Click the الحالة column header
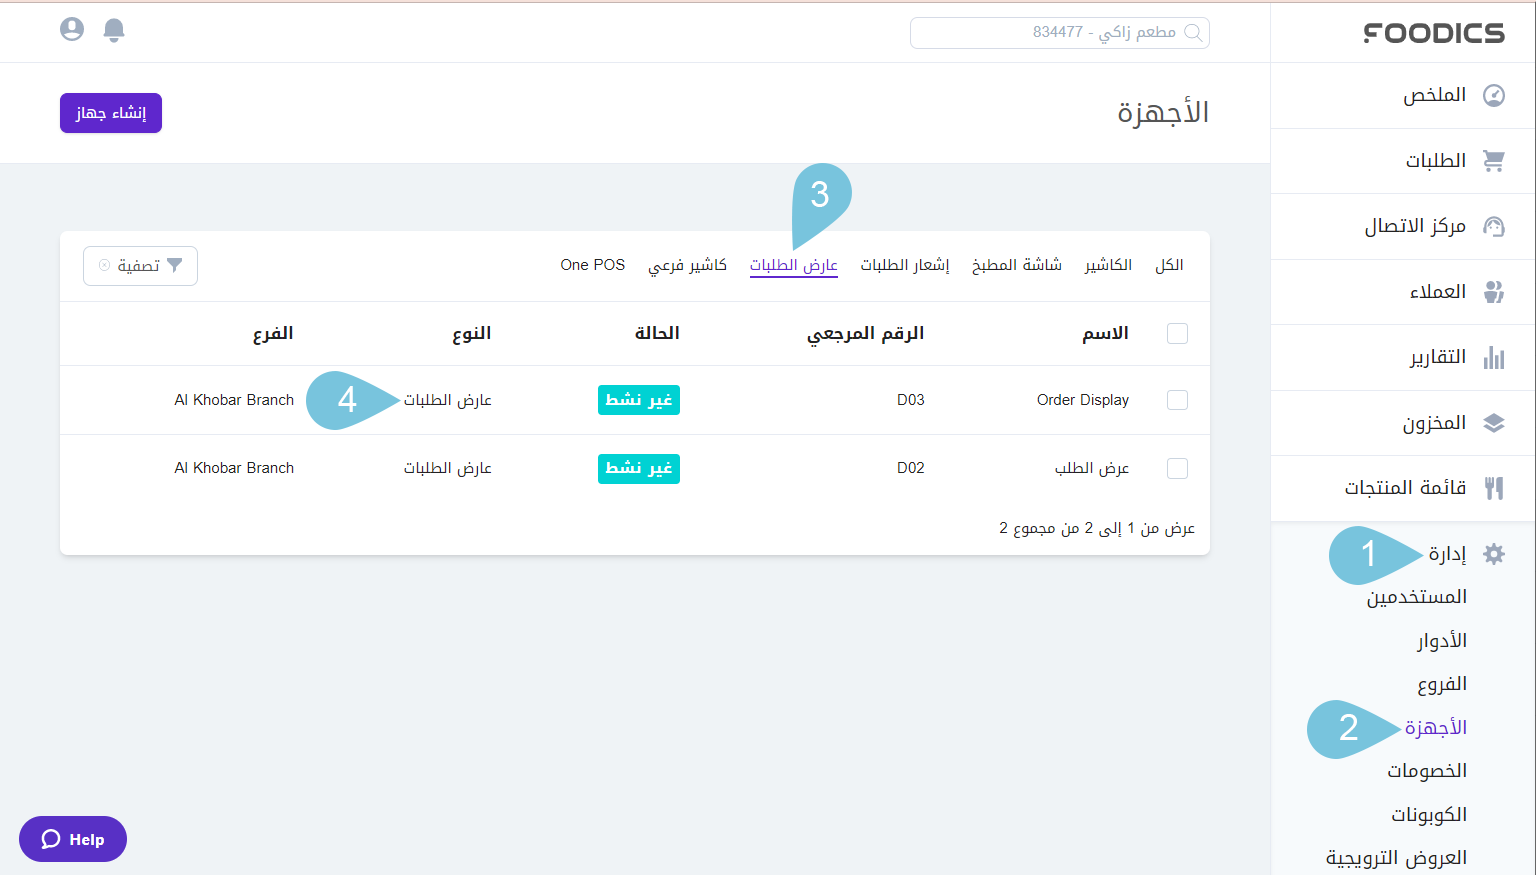Screen dimensions: 1536x875 coord(657,333)
